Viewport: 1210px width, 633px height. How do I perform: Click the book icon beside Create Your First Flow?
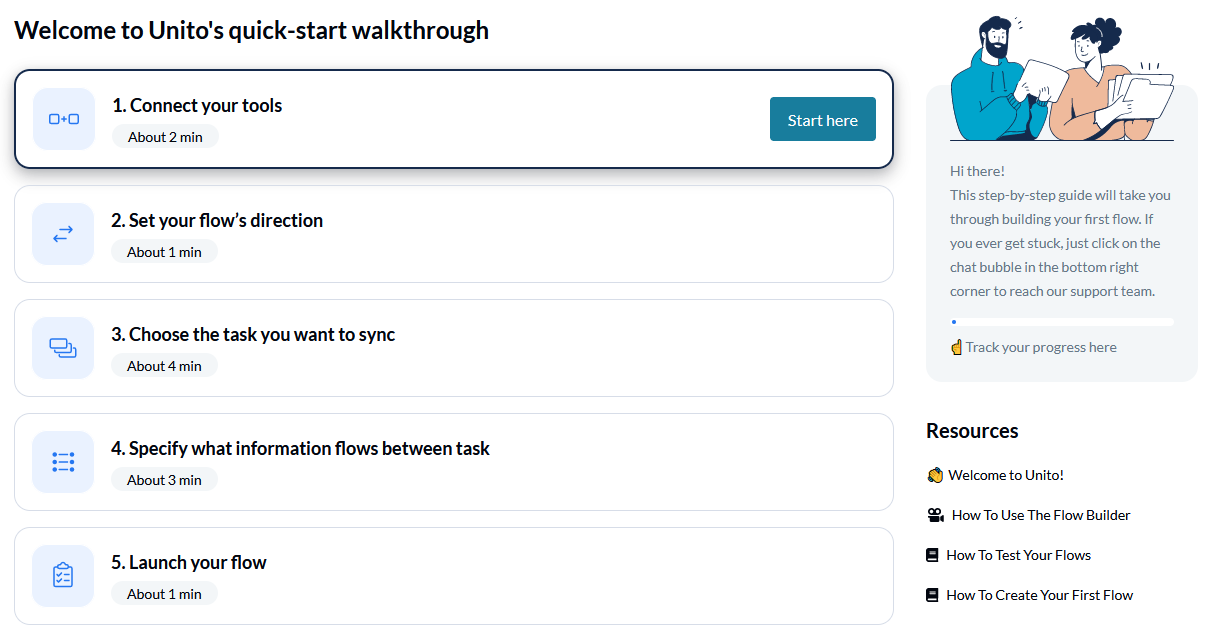(x=932, y=595)
